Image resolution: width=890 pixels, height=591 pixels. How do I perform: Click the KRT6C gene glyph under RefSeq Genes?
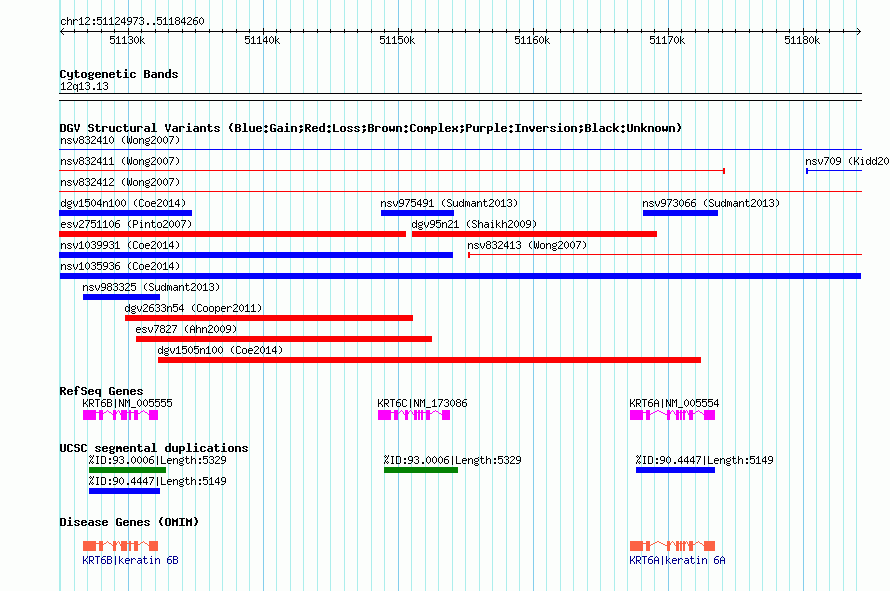414,415
